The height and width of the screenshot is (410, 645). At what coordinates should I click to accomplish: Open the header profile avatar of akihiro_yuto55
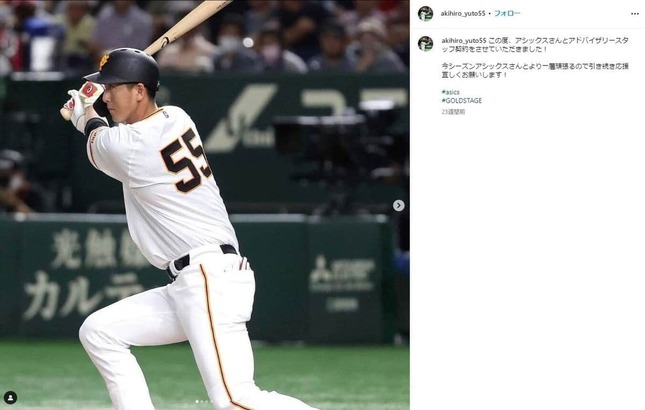(x=425, y=14)
